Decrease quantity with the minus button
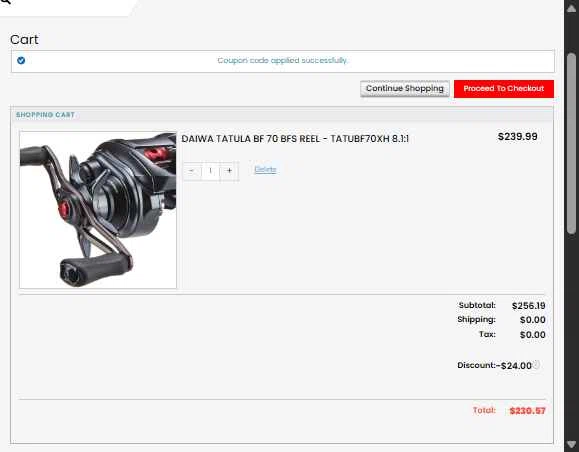This screenshot has height=452, width=579. [x=192, y=171]
